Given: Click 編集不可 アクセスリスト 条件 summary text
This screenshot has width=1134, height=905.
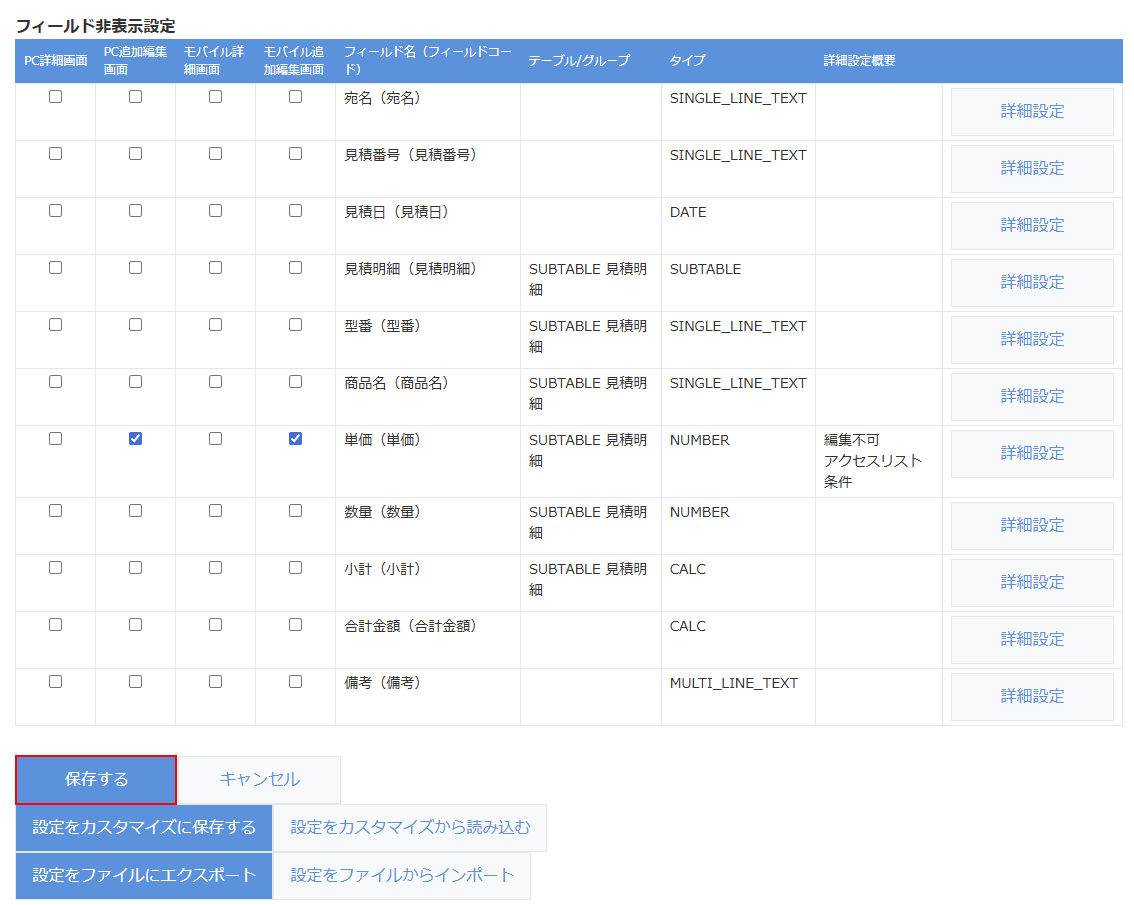Looking at the screenshot, I should click(872, 461).
